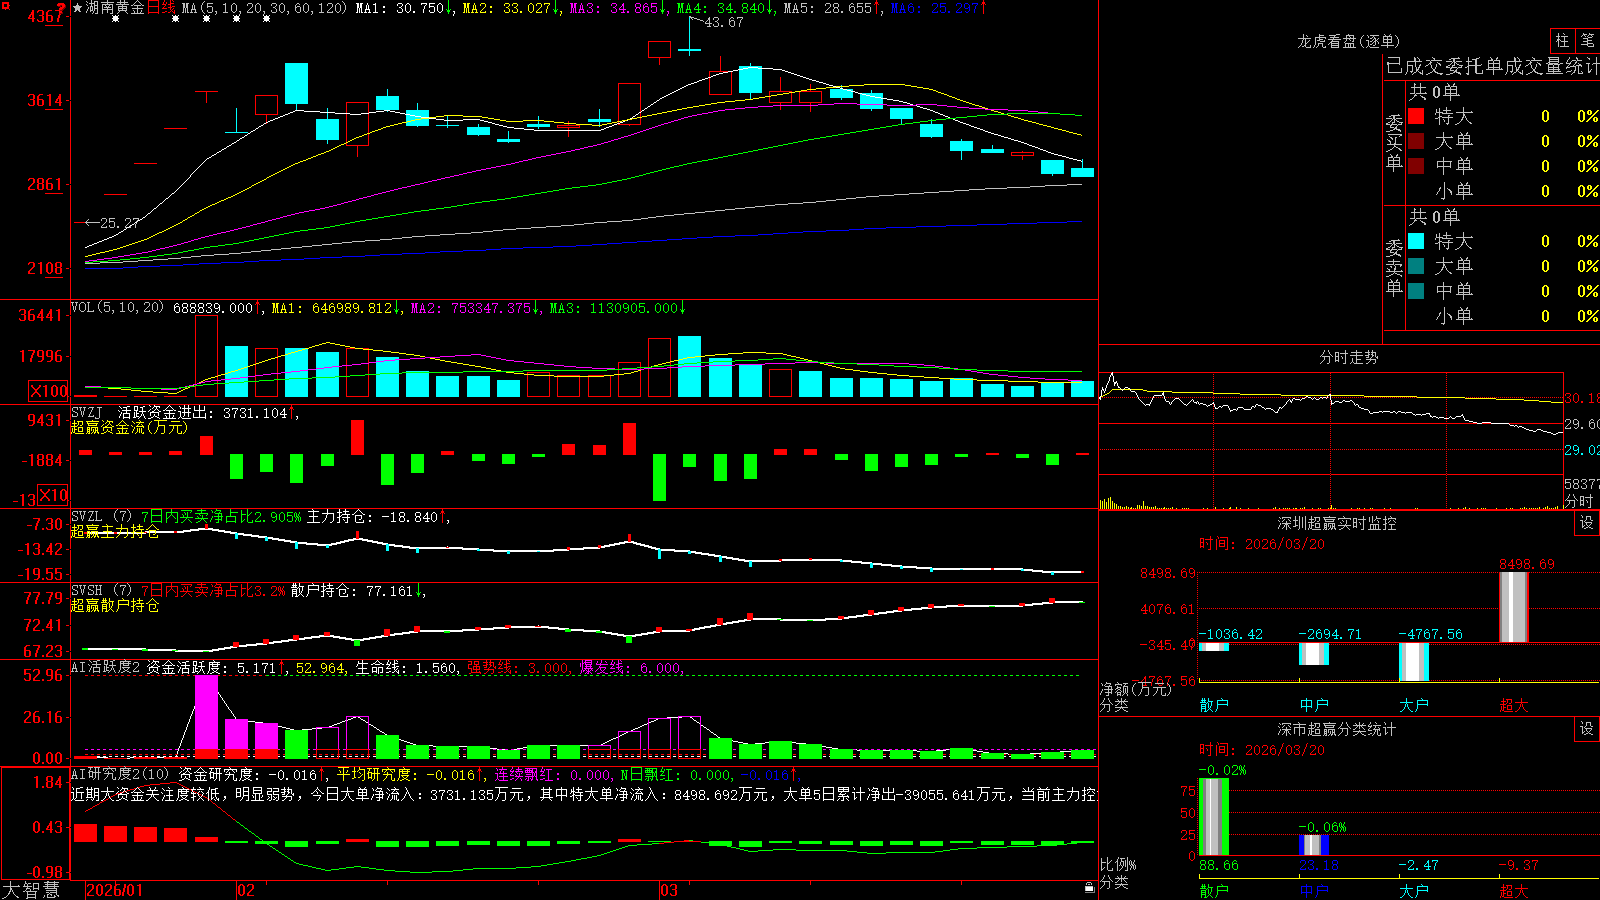Click the 超赢资金流(万元) label
Image resolution: width=1600 pixels, height=900 pixels.
(x=129, y=427)
